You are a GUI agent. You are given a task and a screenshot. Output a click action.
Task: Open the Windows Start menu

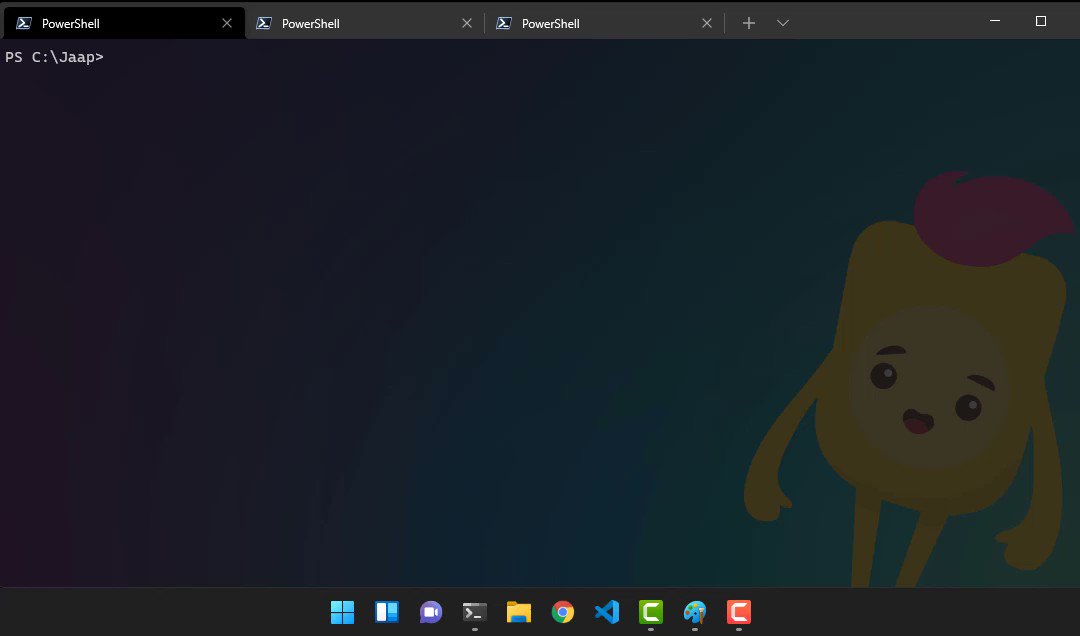pyautogui.click(x=342, y=612)
